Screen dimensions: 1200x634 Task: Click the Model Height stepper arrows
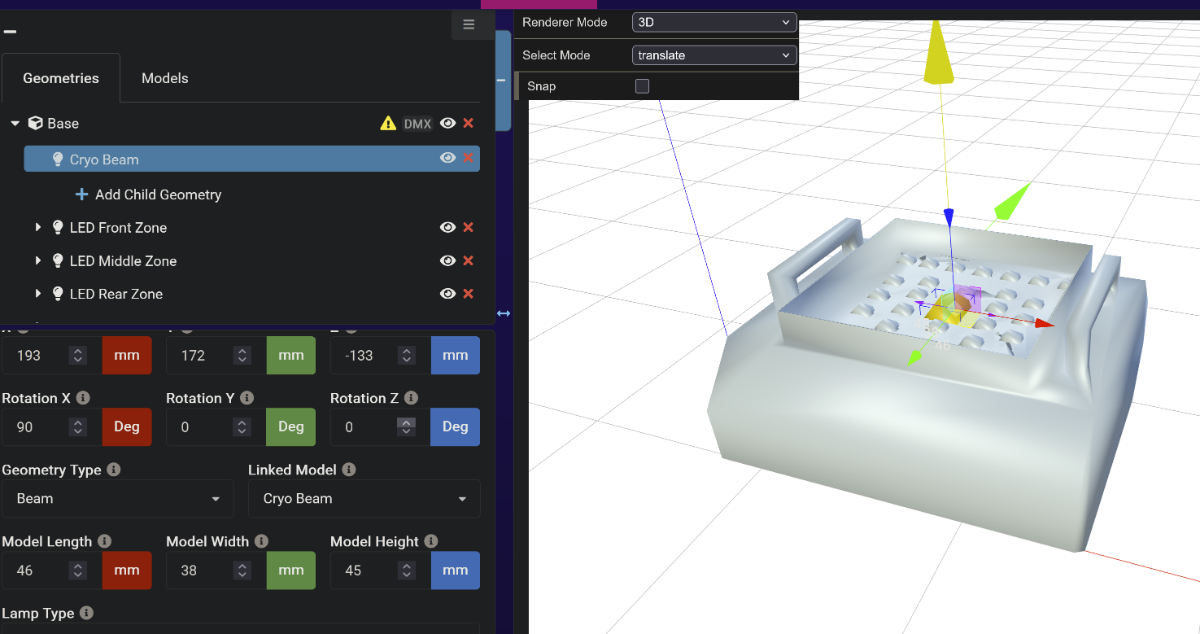point(405,570)
